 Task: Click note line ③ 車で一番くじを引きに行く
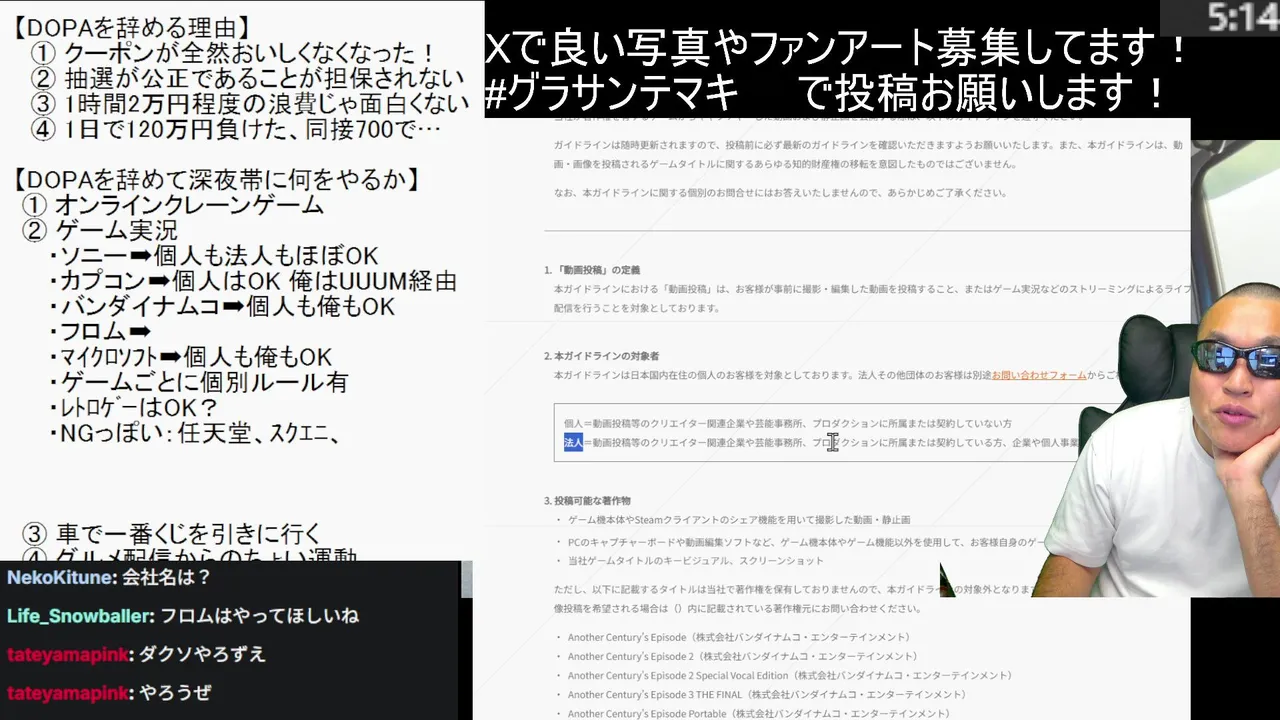tap(172, 533)
